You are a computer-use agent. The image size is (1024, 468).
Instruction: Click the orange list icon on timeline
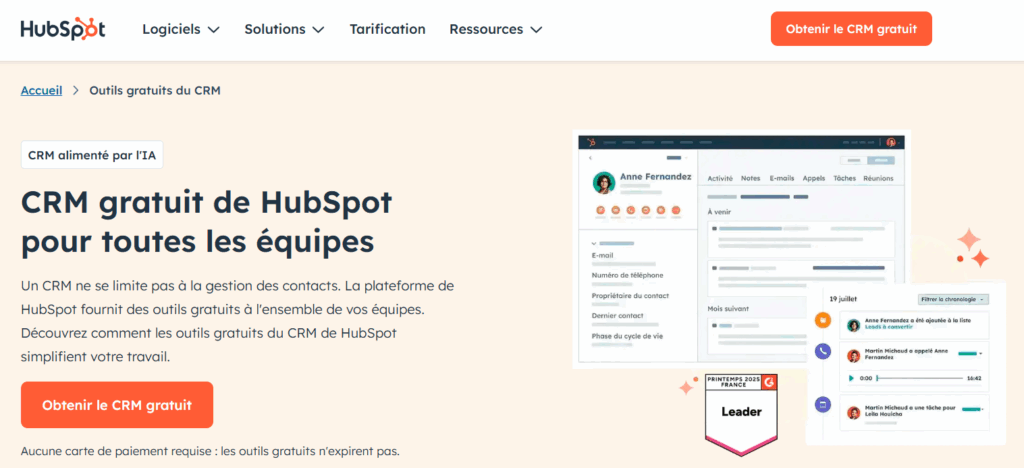tap(823, 320)
